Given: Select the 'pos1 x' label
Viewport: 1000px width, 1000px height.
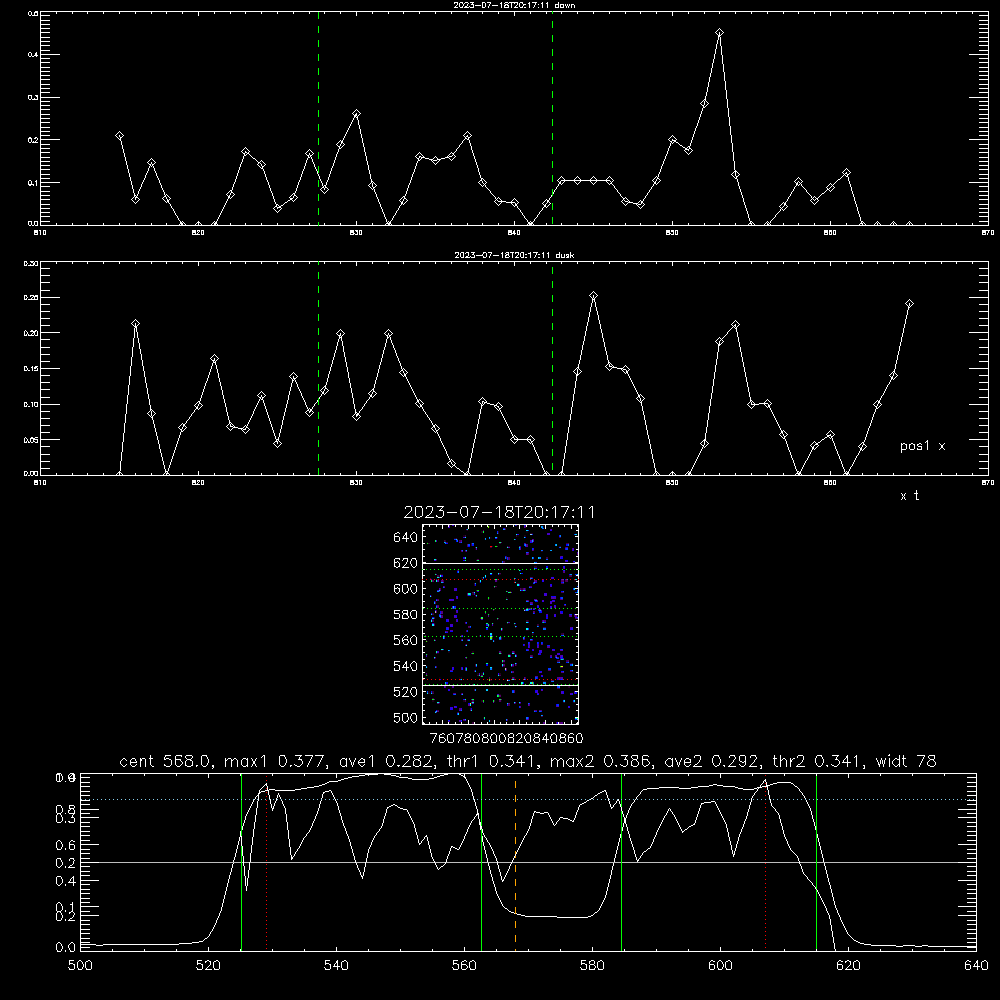Looking at the screenshot, I should (922, 446).
